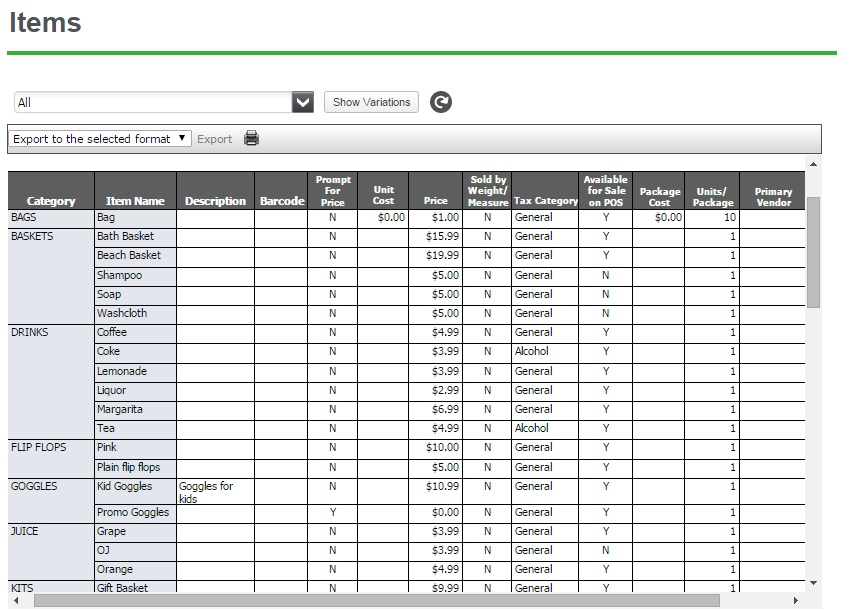
Task: Select the BASKETS category cell
Action: point(51,277)
